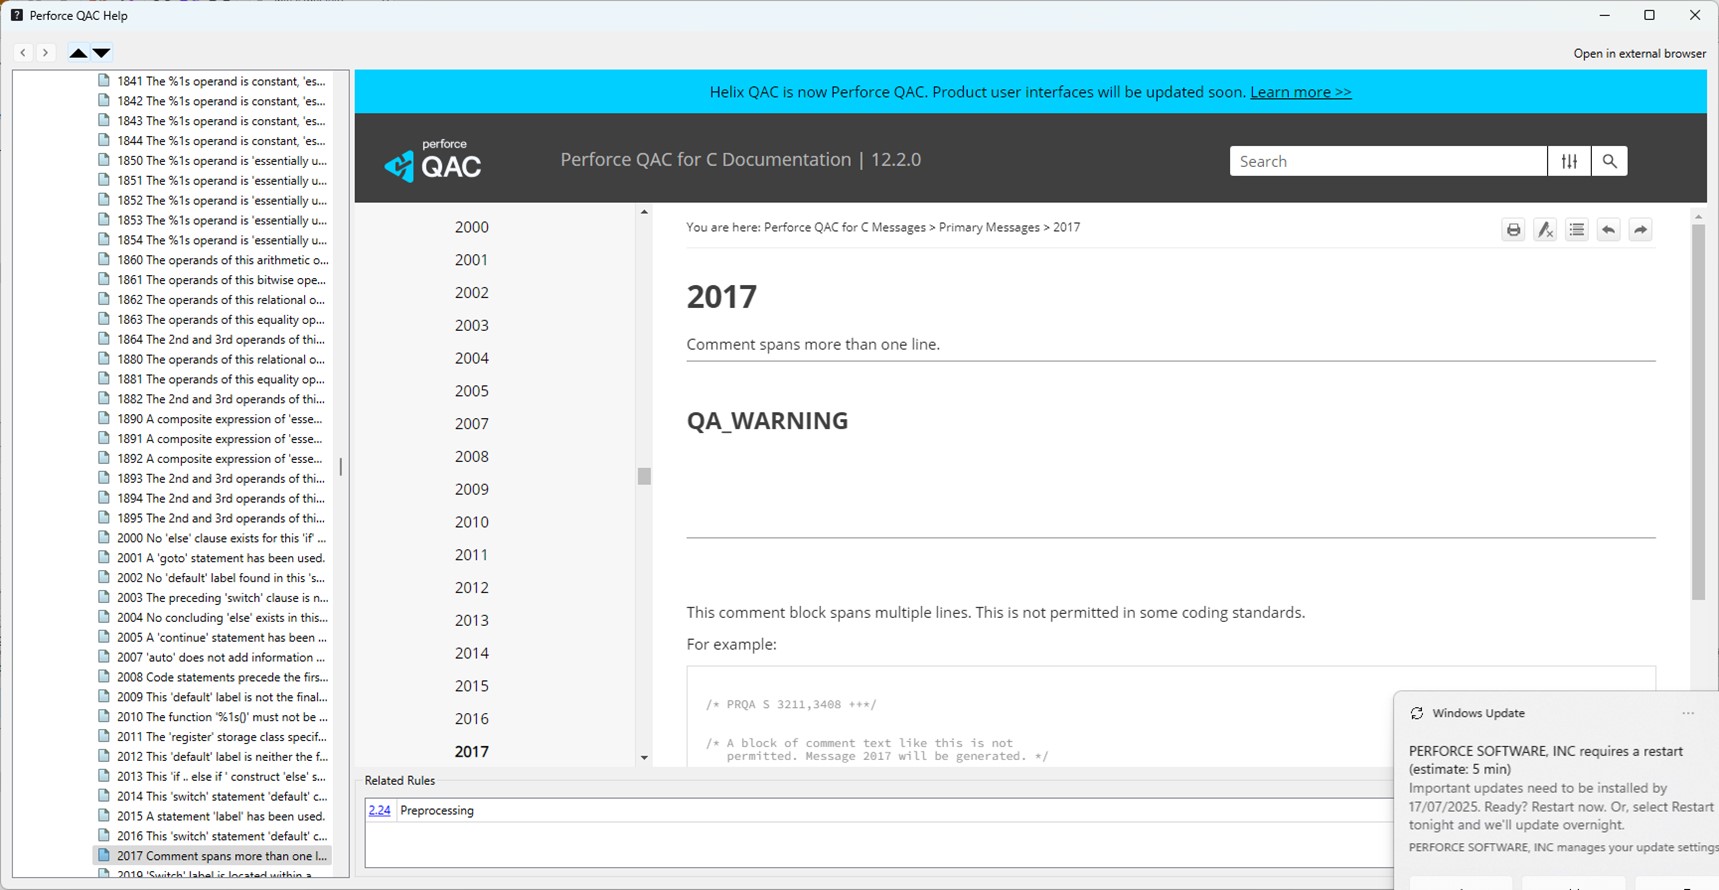Image resolution: width=1719 pixels, height=890 pixels.
Task: Select tree item 2001 'goto' statement
Action: [x=220, y=558]
